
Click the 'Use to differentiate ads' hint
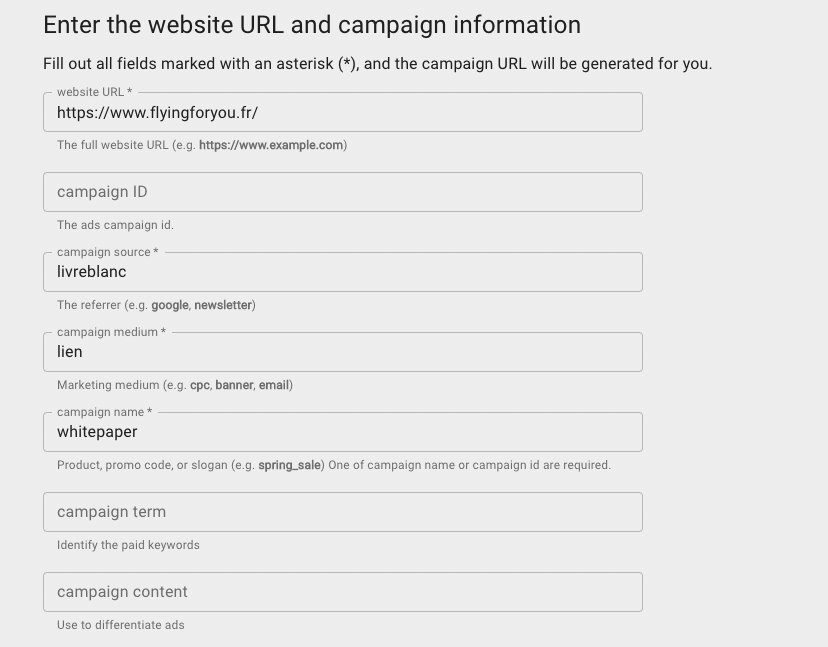point(120,625)
